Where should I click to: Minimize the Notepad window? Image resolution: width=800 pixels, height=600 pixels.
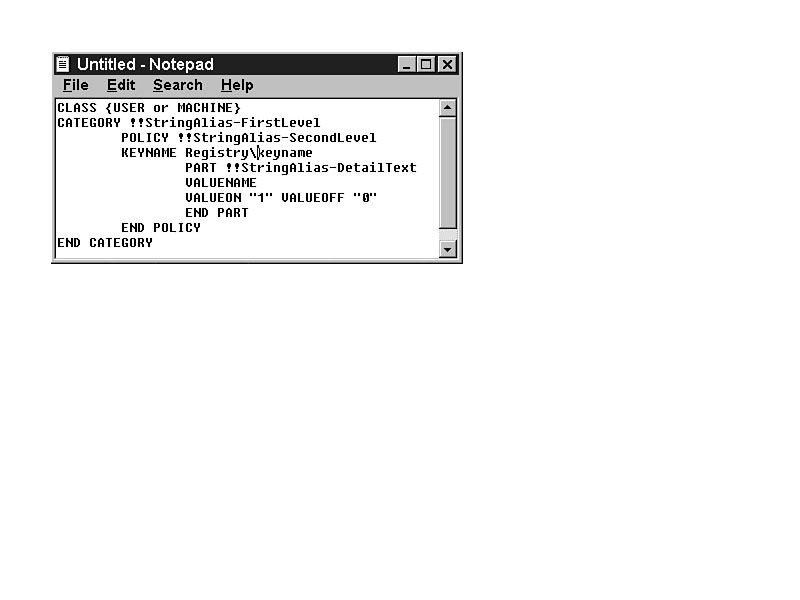[406, 64]
